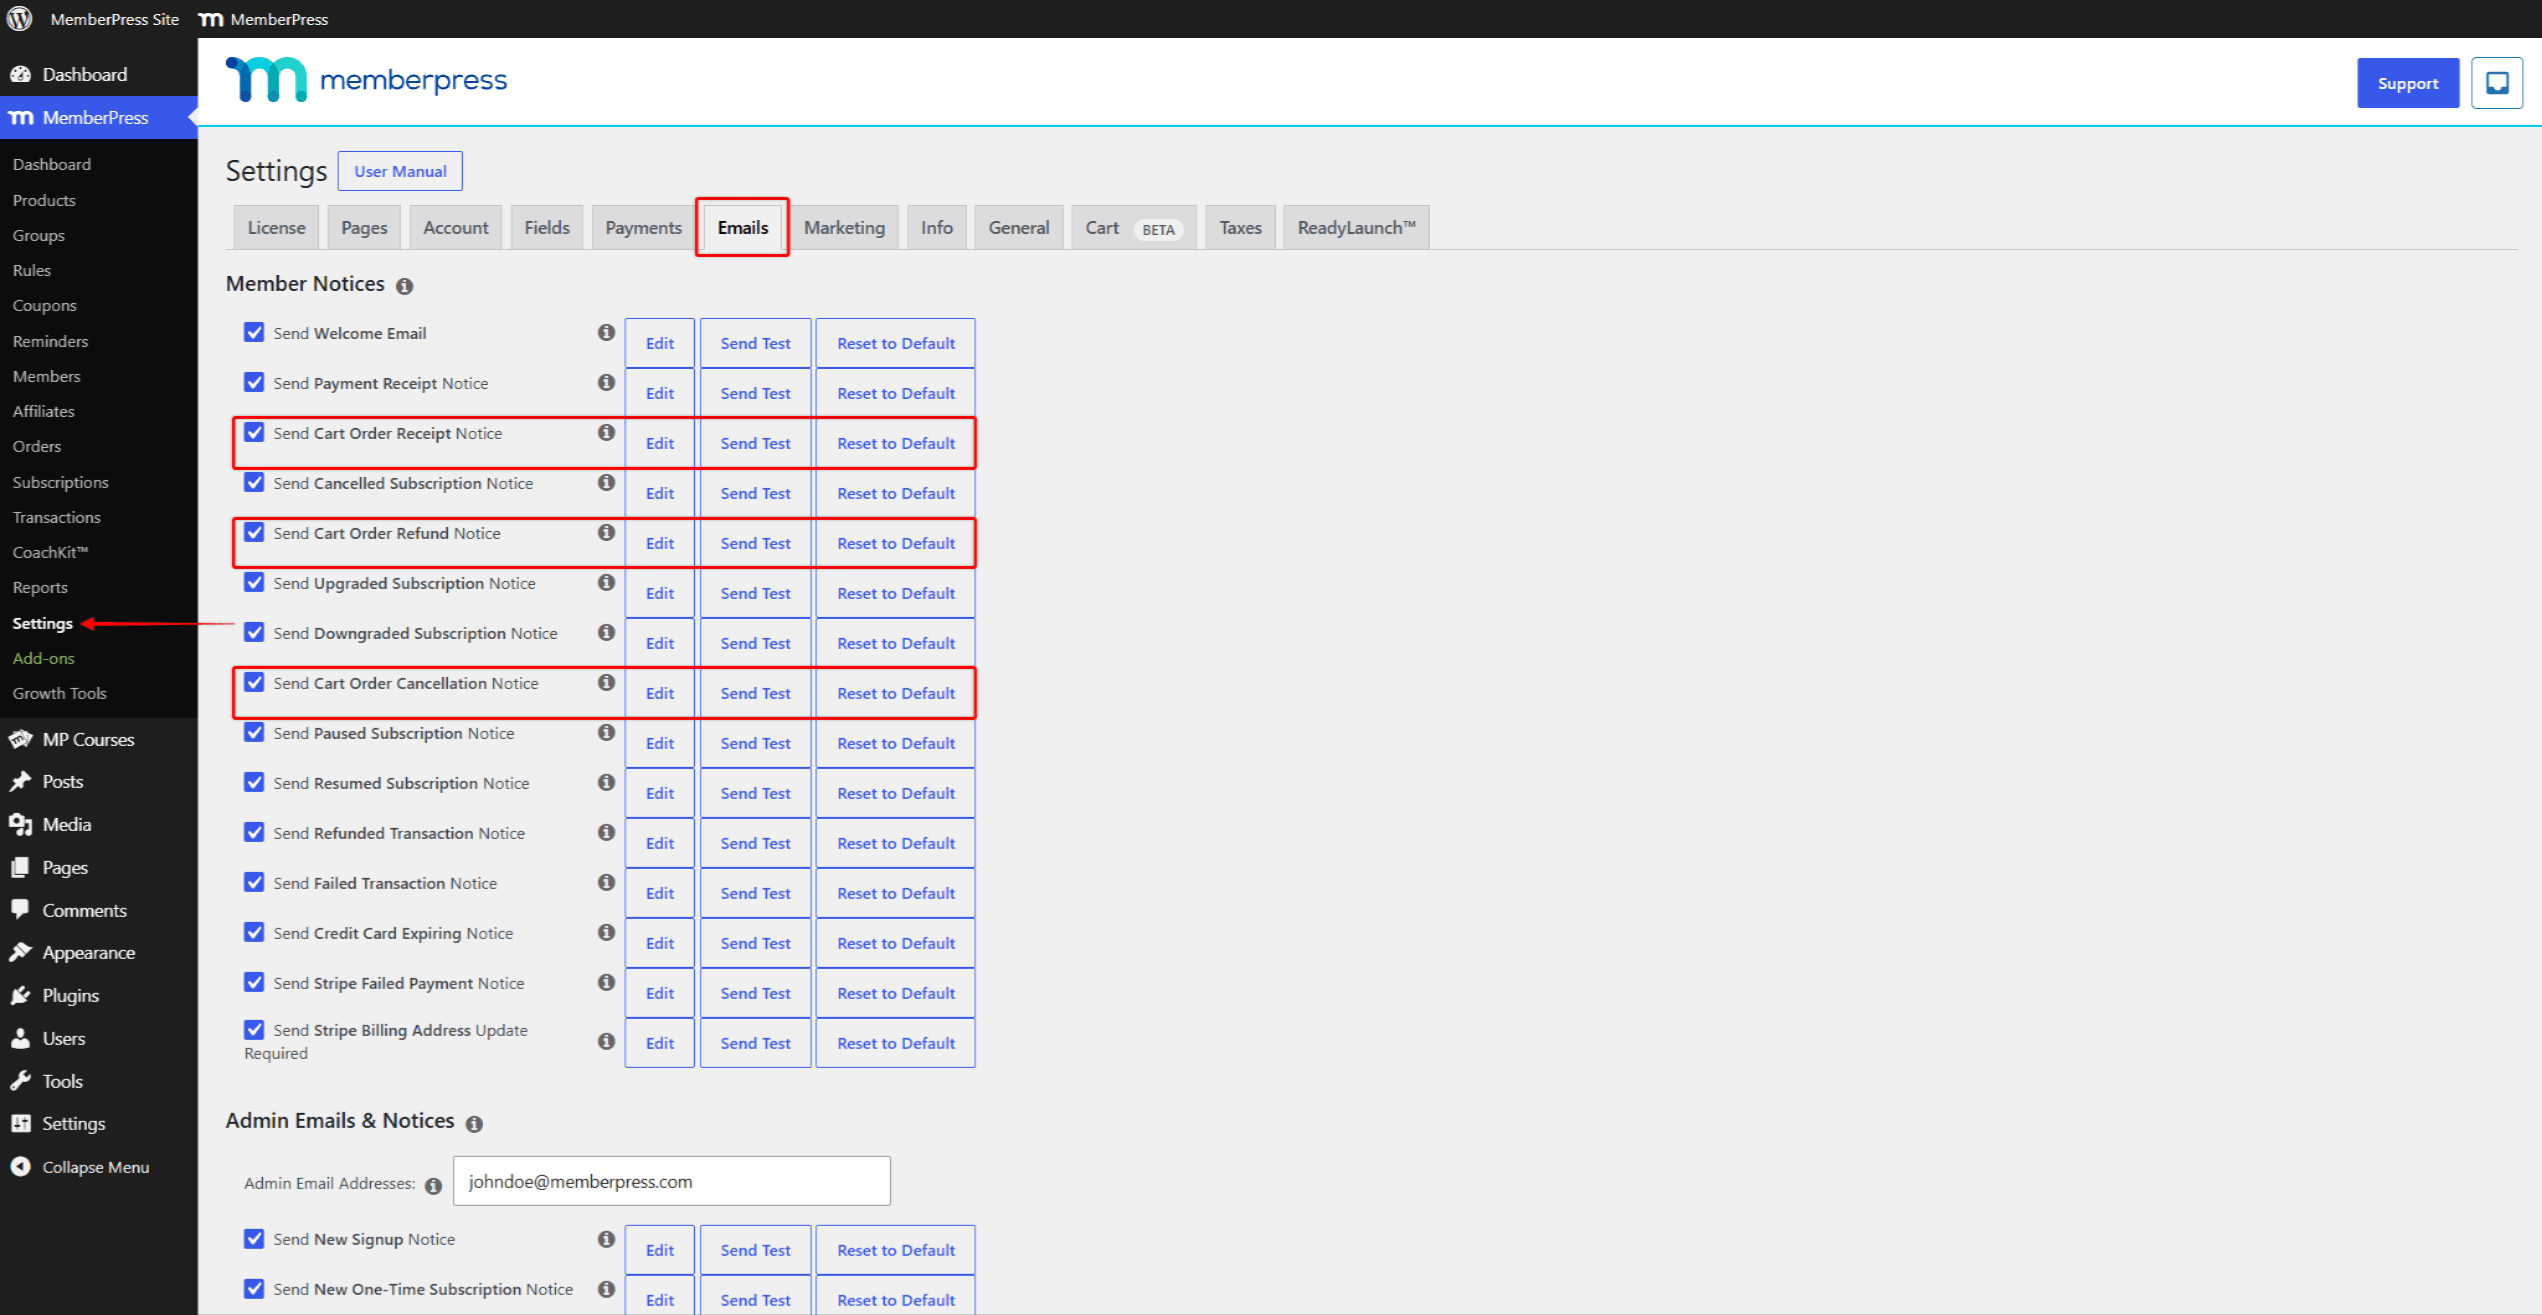Open the Payments settings tab
The height and width of the screenshot is (1315, 2542).
pos(643,228)
